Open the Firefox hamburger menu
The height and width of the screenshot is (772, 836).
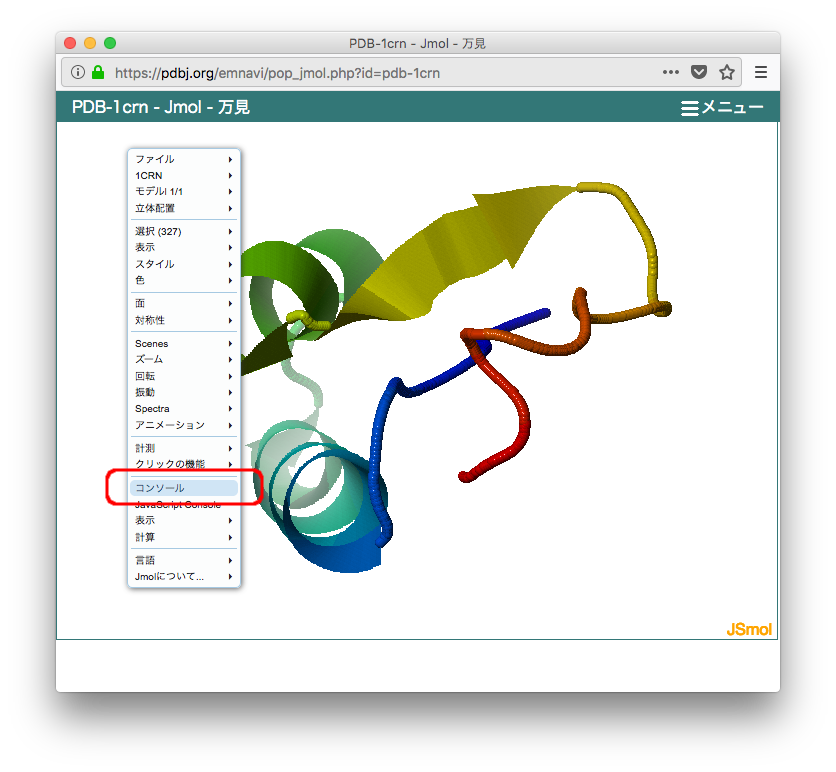click(x=761, y=73)
